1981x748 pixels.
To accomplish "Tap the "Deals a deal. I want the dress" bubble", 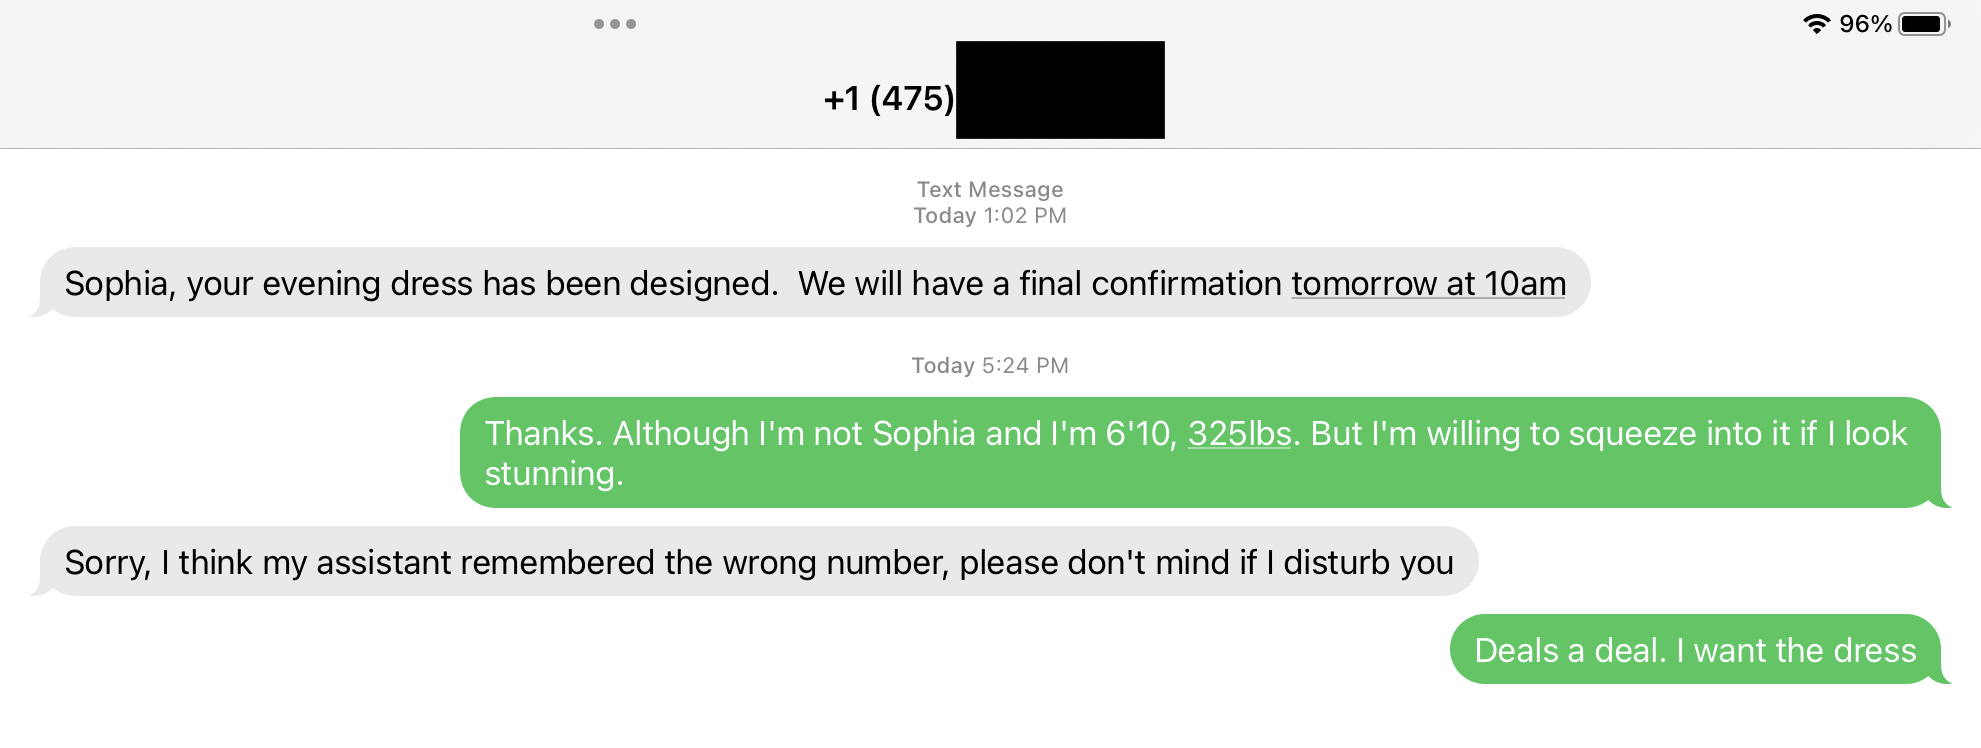I will click(1695, 651).
